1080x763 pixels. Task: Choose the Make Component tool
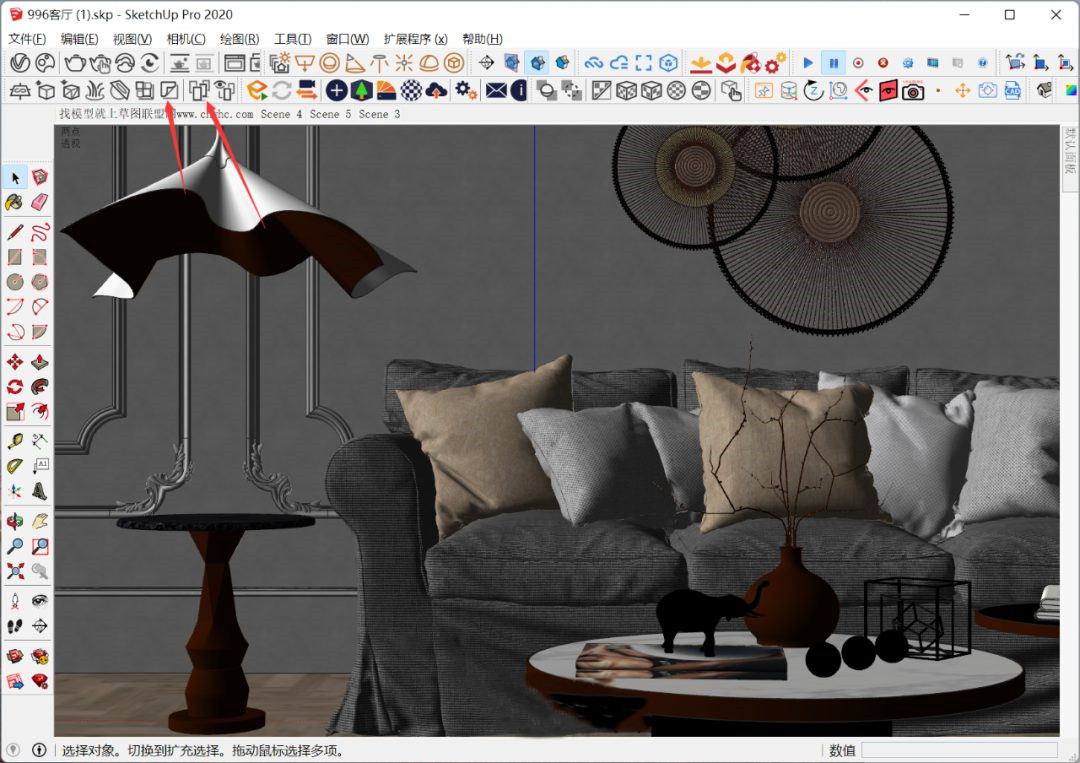[x=40, y=178]
